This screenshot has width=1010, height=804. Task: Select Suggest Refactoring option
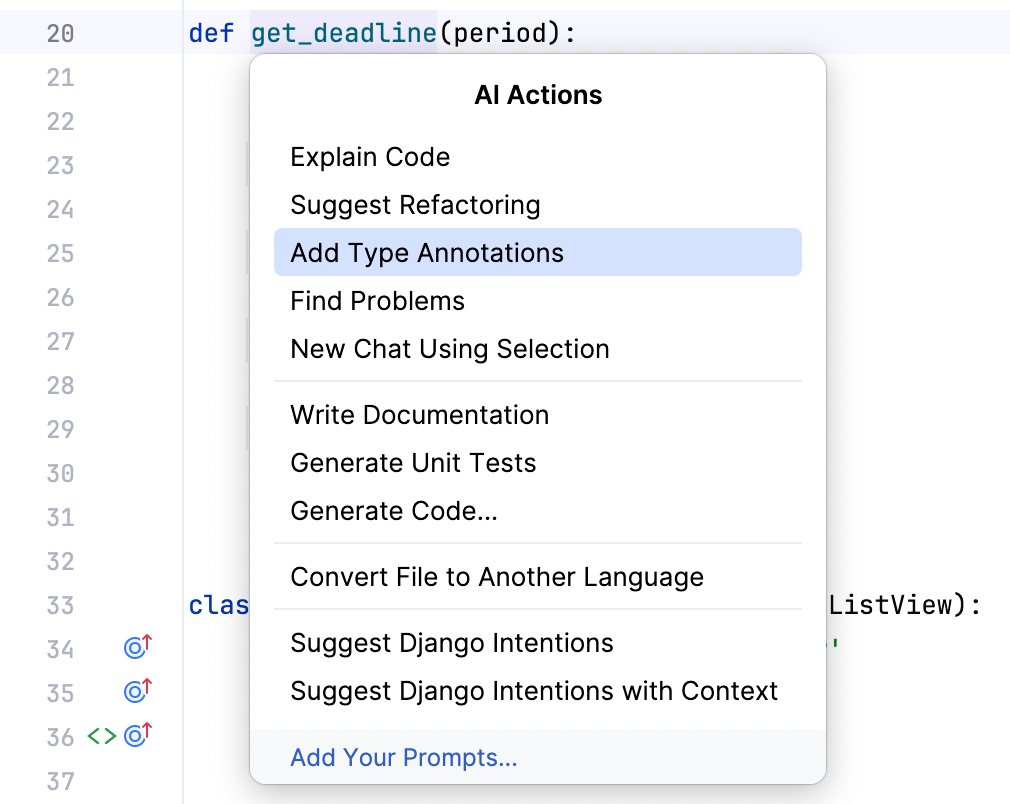415,205
